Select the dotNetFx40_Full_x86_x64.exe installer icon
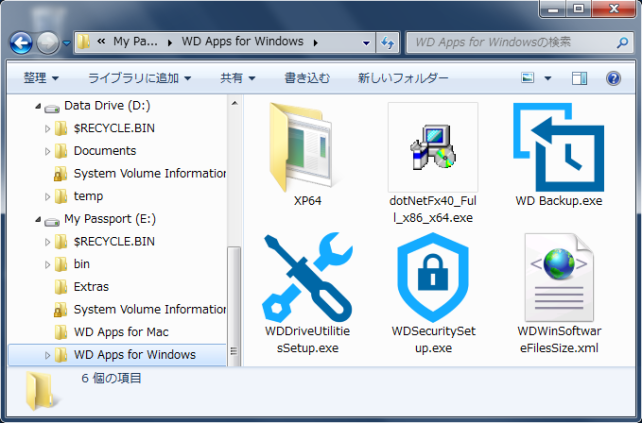 (433, 147)
